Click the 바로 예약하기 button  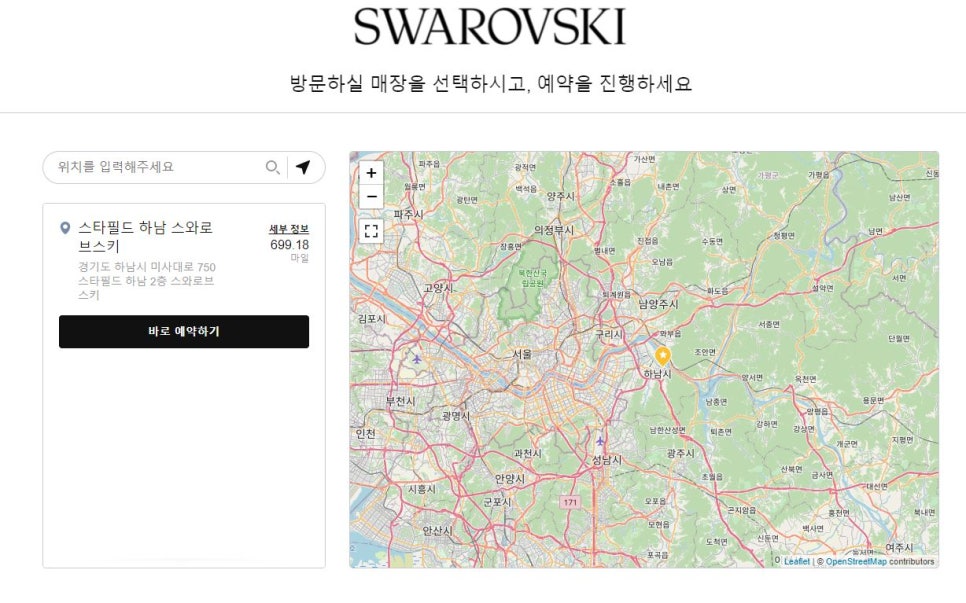[184, 331]
